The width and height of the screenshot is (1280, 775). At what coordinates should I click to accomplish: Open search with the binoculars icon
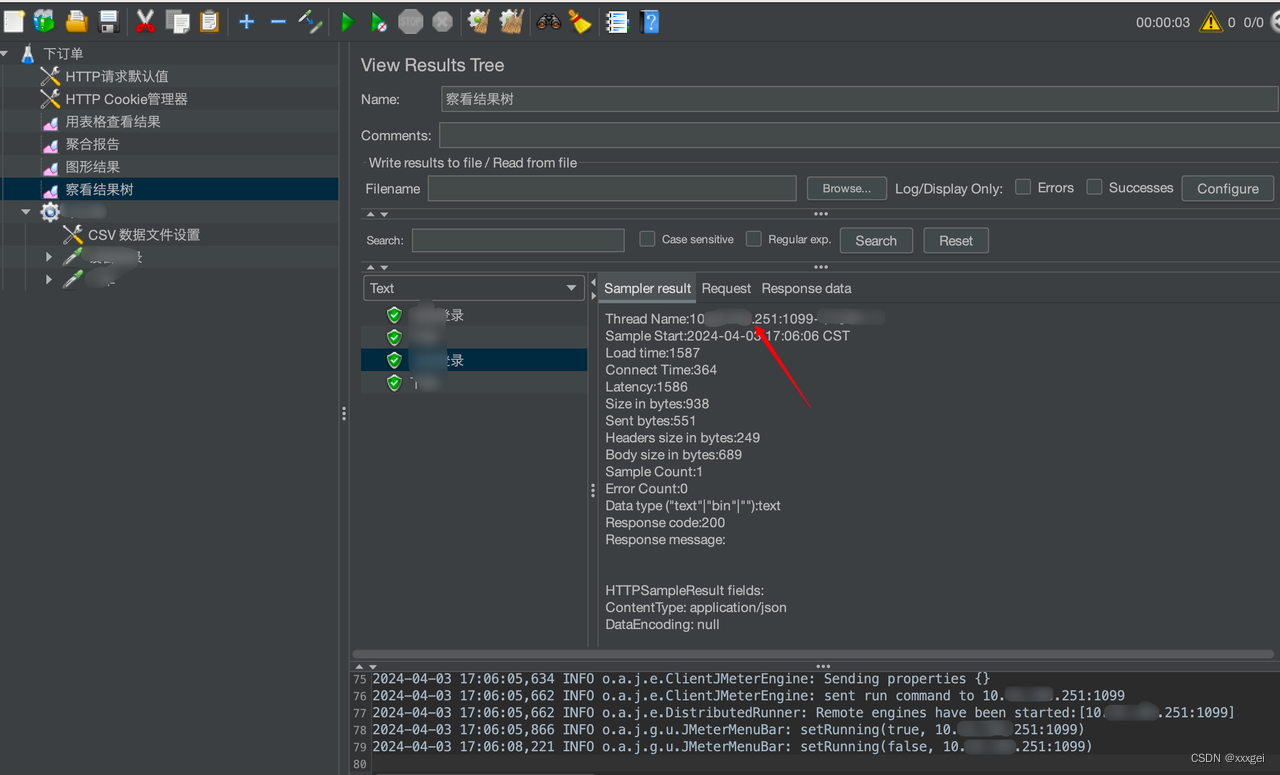pyautogui.click(x=548, y=21)
